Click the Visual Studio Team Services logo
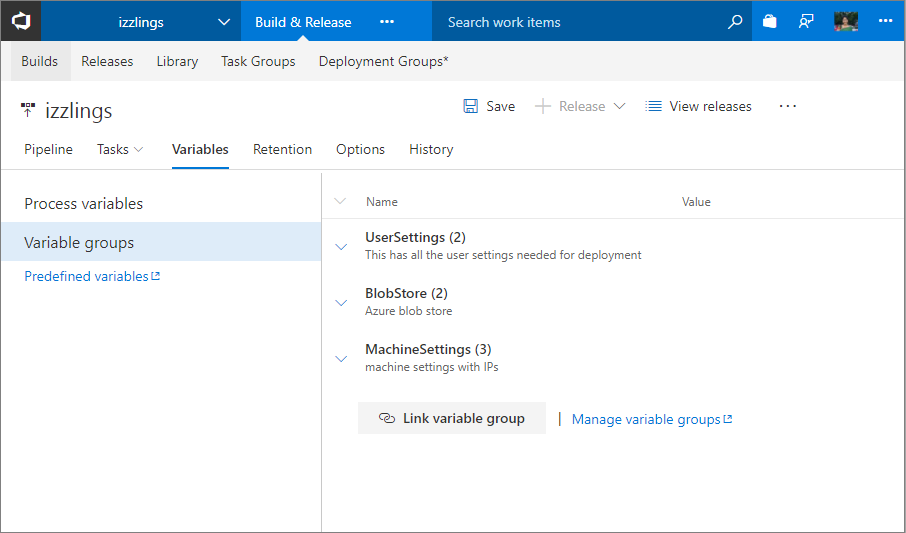The height and width of the screenshot is (533, 906). (21, 21)
